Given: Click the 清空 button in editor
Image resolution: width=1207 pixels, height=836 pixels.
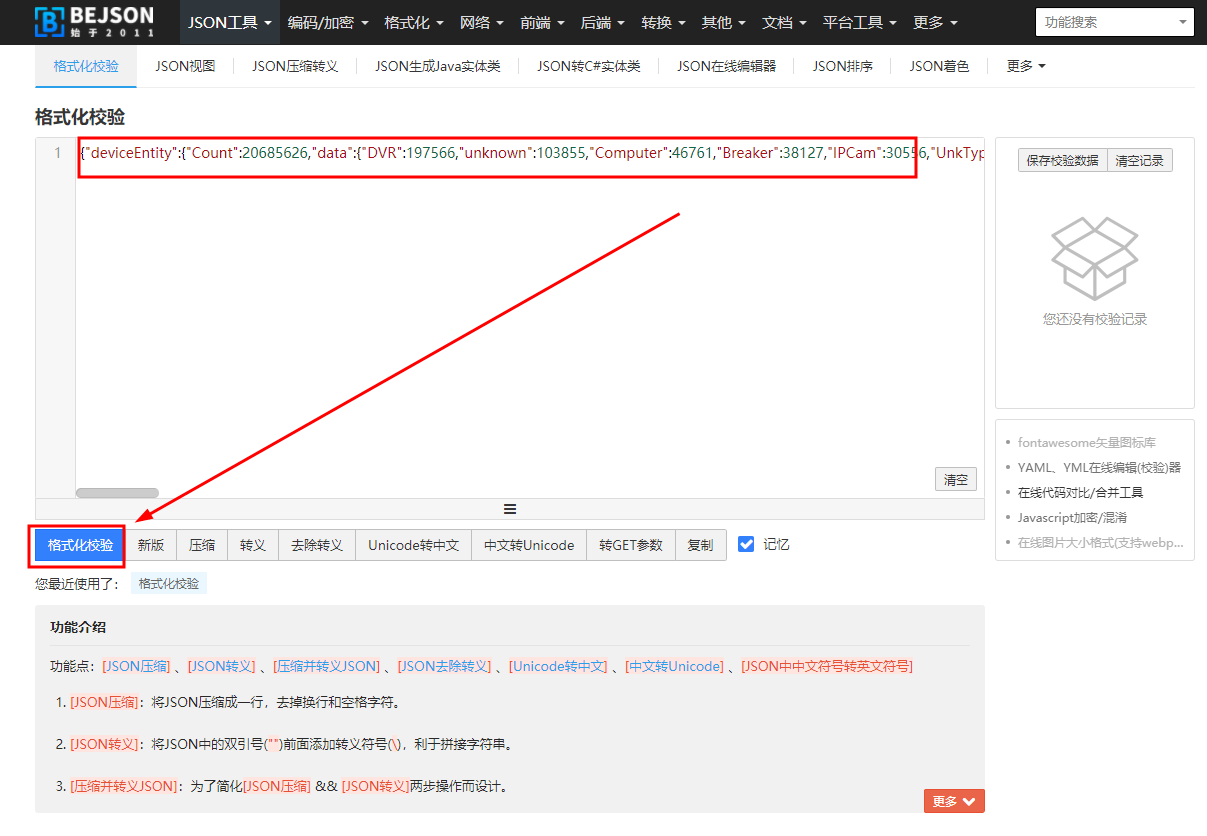Looking at the screenshot, I should (956, 479).
